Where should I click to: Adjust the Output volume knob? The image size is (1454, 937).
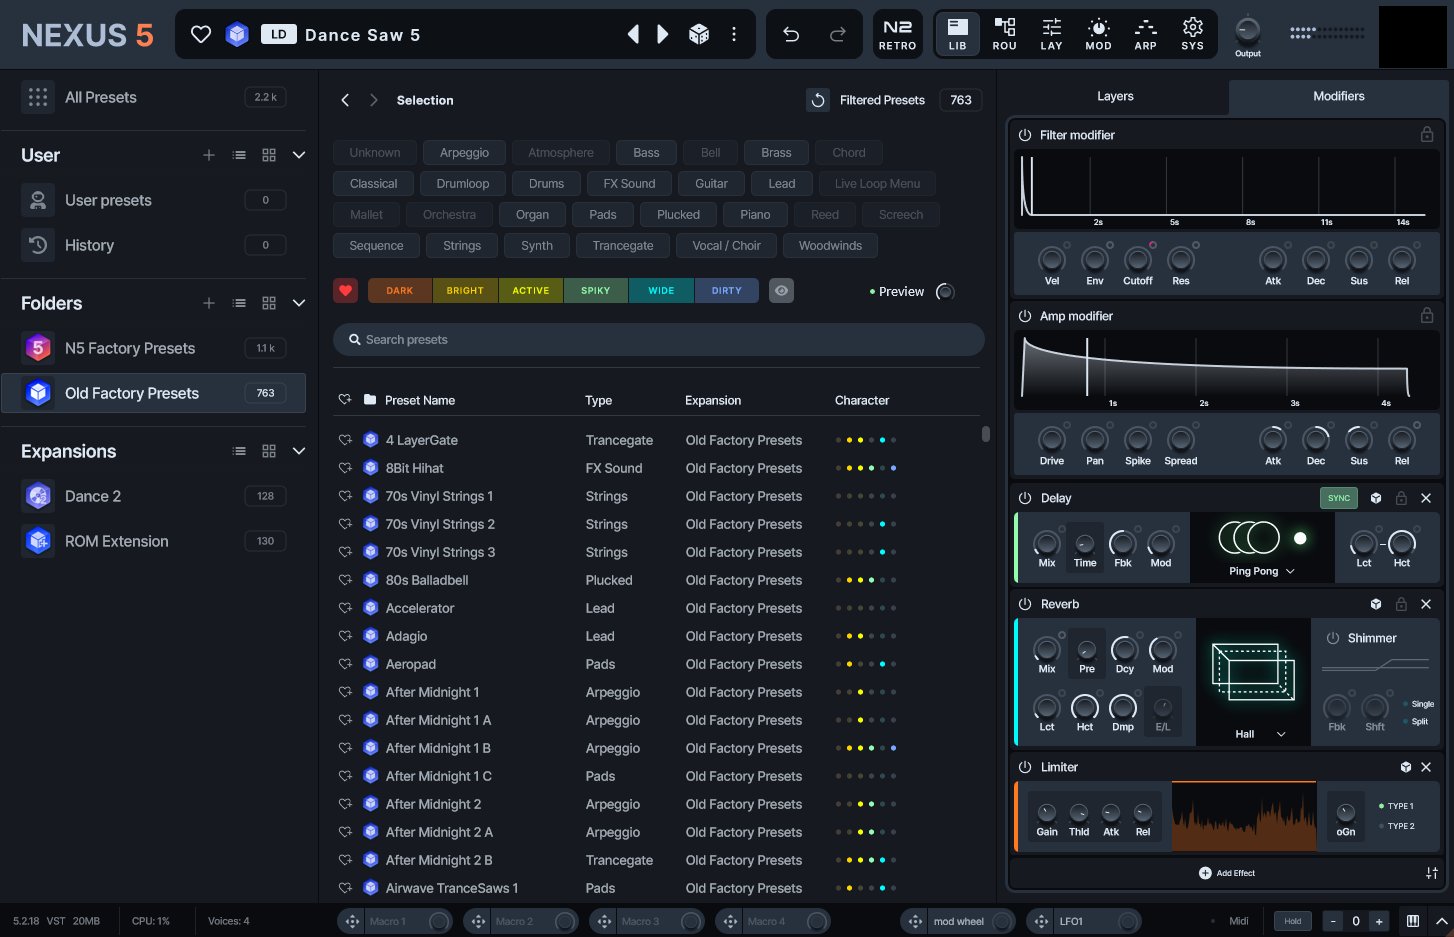(1248, 30)
